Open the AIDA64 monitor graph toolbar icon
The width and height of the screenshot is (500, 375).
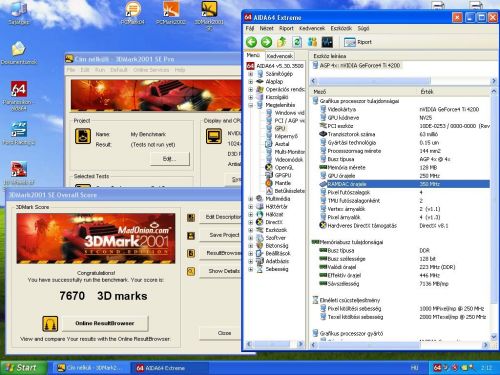(x=327, y=42)
